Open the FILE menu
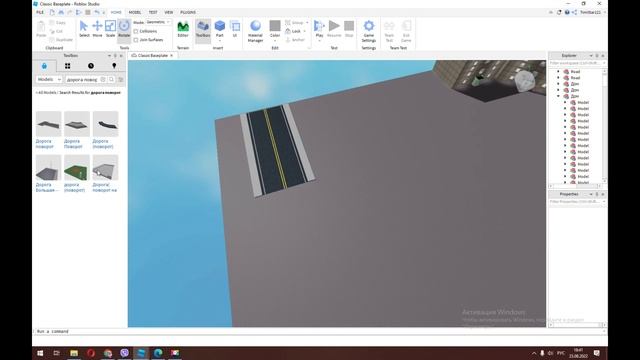The height and width of the screenshot is (360, 640). tap(40, 12)
